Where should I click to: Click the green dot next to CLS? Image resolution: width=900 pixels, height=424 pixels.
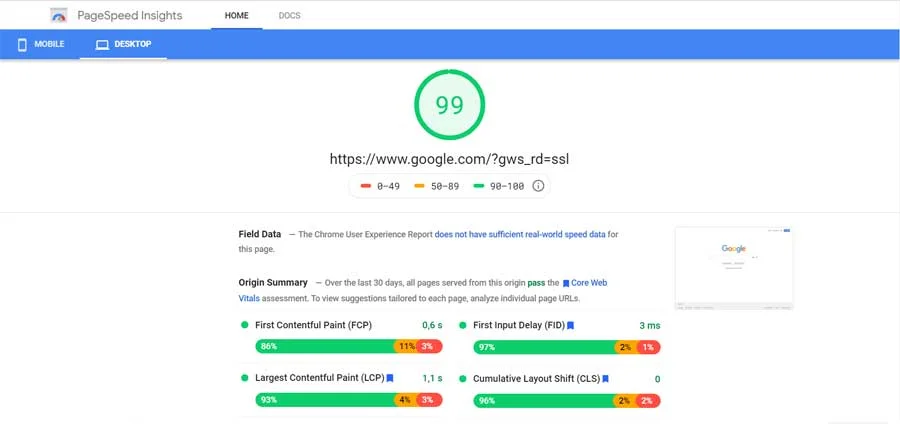[463, 379]
